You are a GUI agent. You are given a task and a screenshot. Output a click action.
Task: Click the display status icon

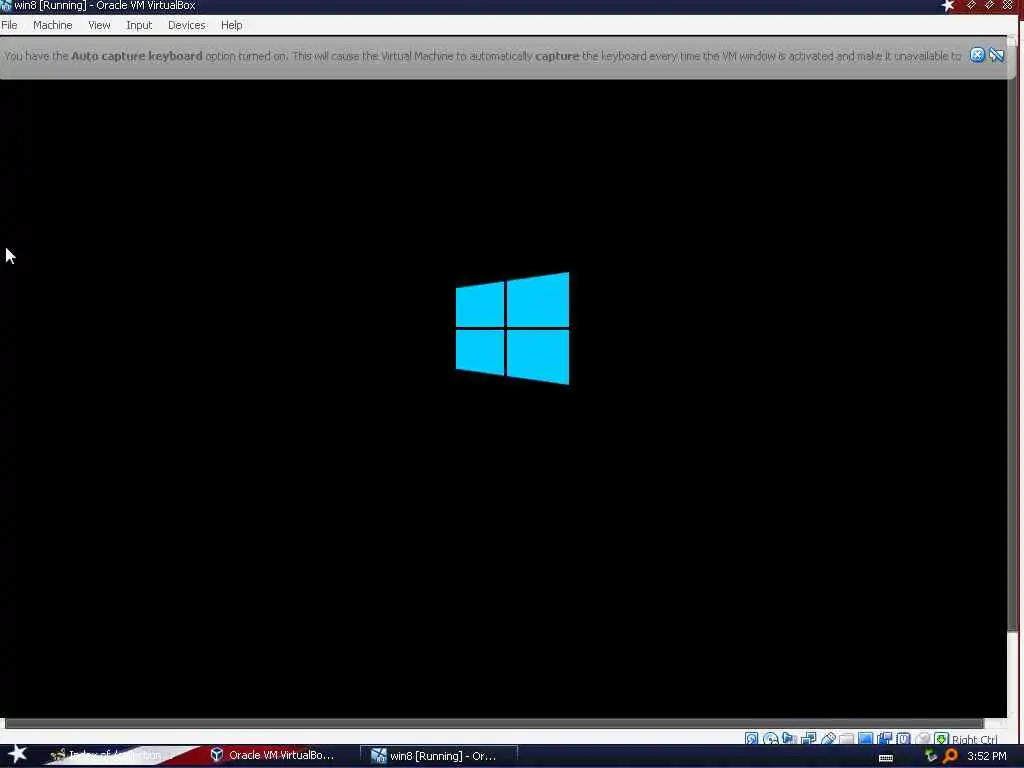click(865, 738)
